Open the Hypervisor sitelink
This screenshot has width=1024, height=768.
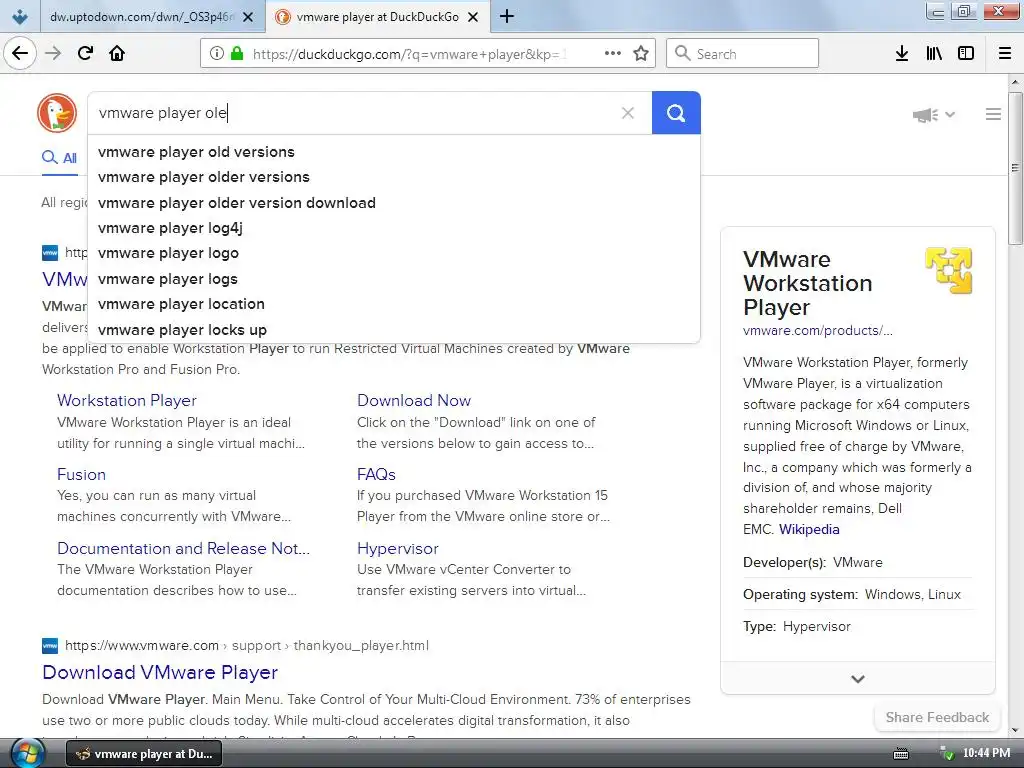click(x=398, y=549)
